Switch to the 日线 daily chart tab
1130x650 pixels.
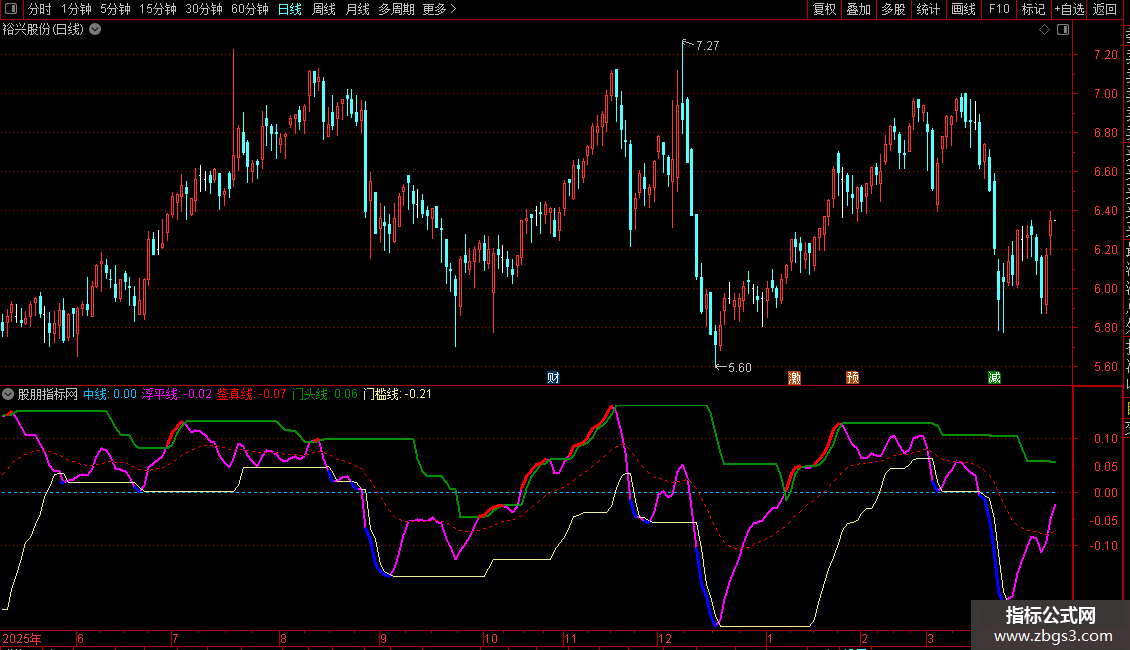tap(289, 10)
